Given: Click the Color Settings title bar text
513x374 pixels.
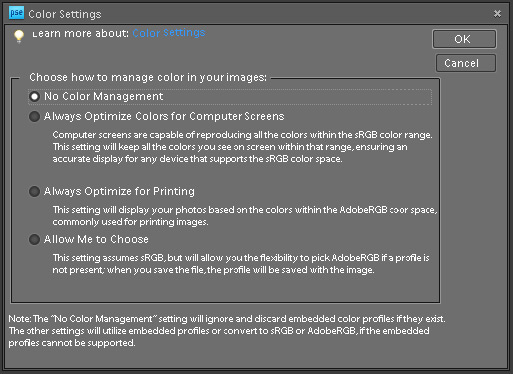Looking at the screenshot, I should 65,14.
